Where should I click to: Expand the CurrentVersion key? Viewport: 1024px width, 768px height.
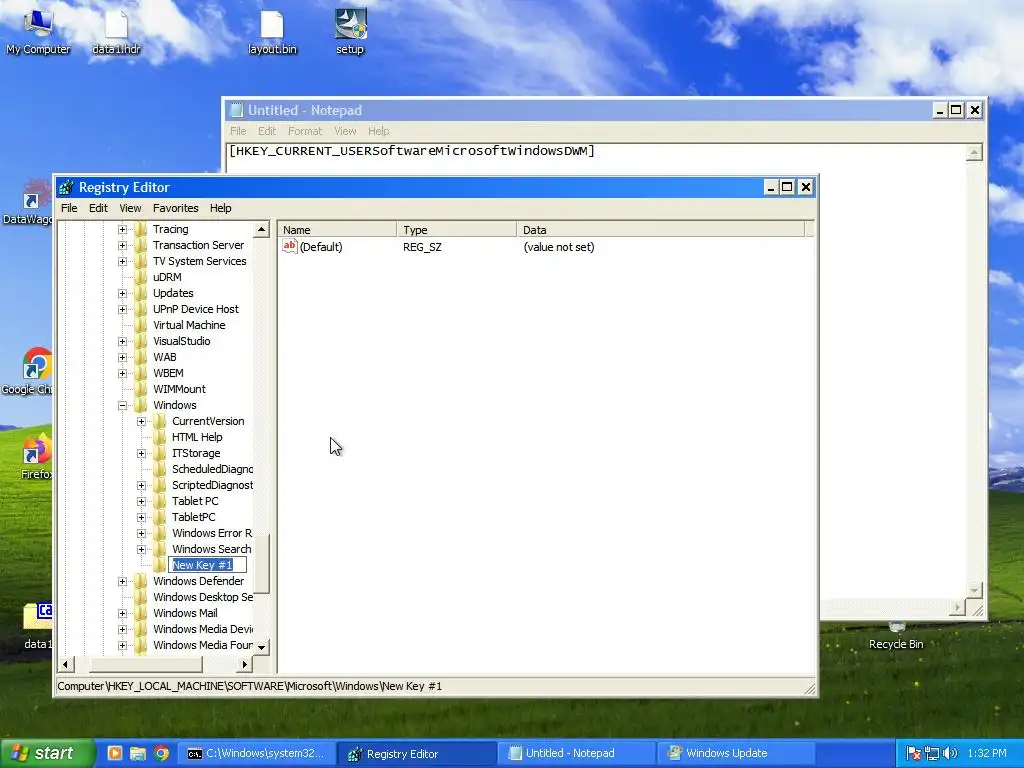tap(141, 421)
